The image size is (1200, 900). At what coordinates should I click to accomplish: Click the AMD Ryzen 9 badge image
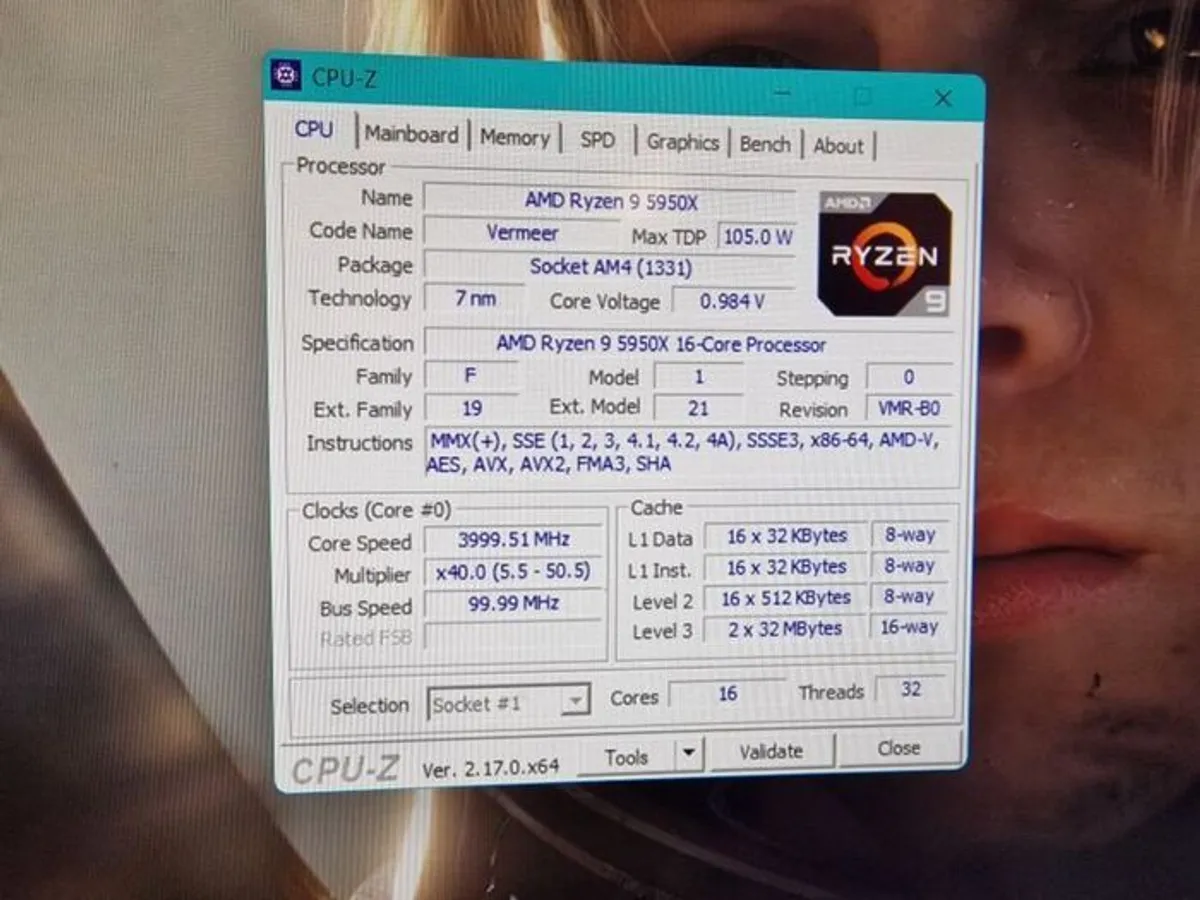coord(884,253)
